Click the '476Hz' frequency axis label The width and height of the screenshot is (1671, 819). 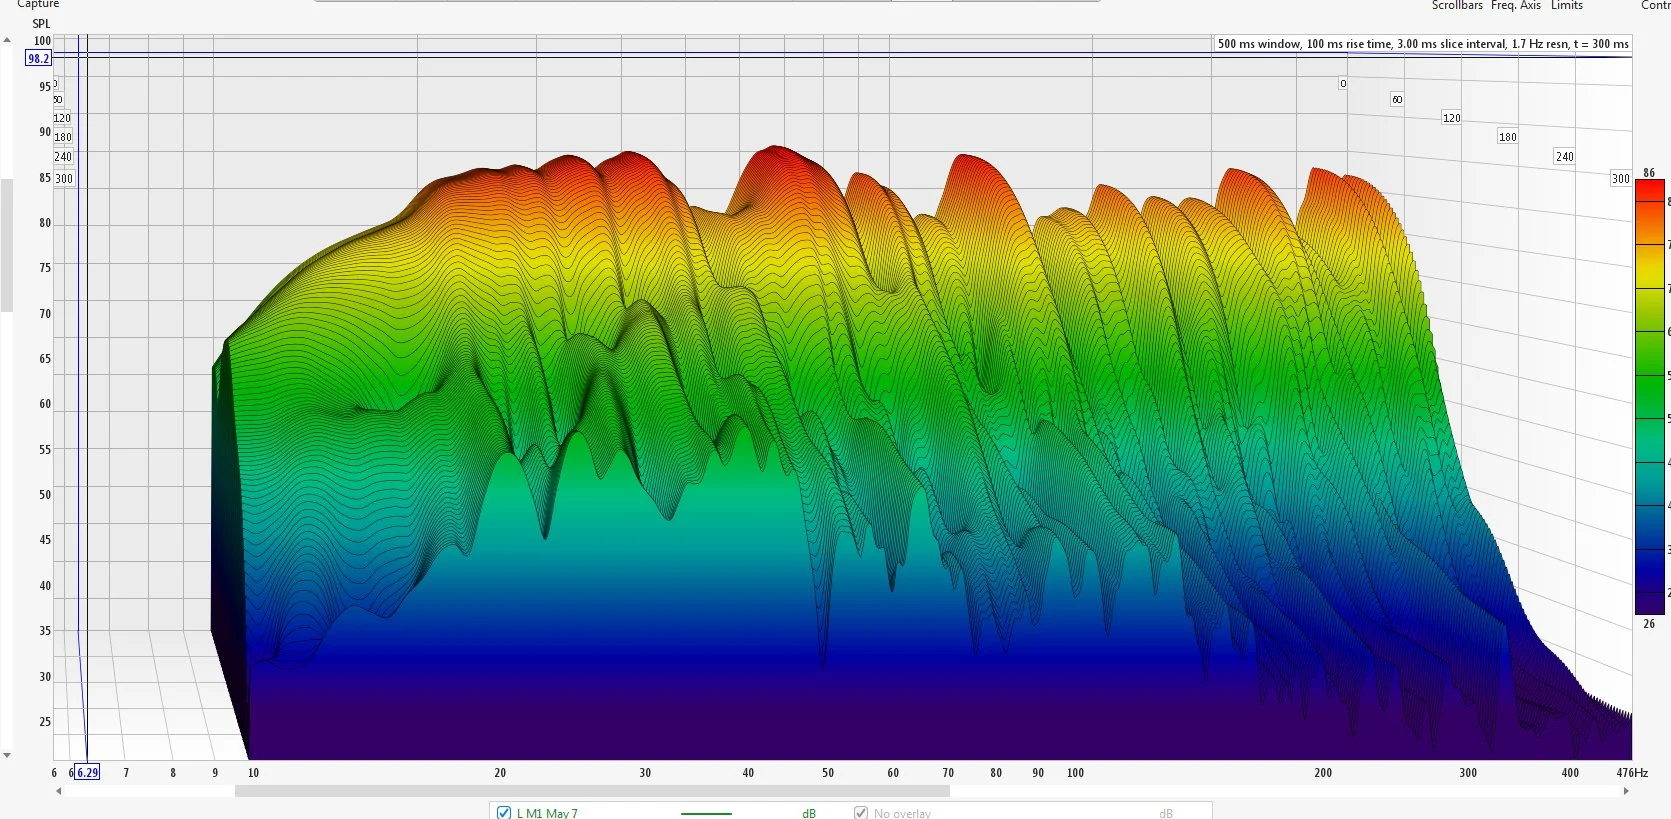1632,773
